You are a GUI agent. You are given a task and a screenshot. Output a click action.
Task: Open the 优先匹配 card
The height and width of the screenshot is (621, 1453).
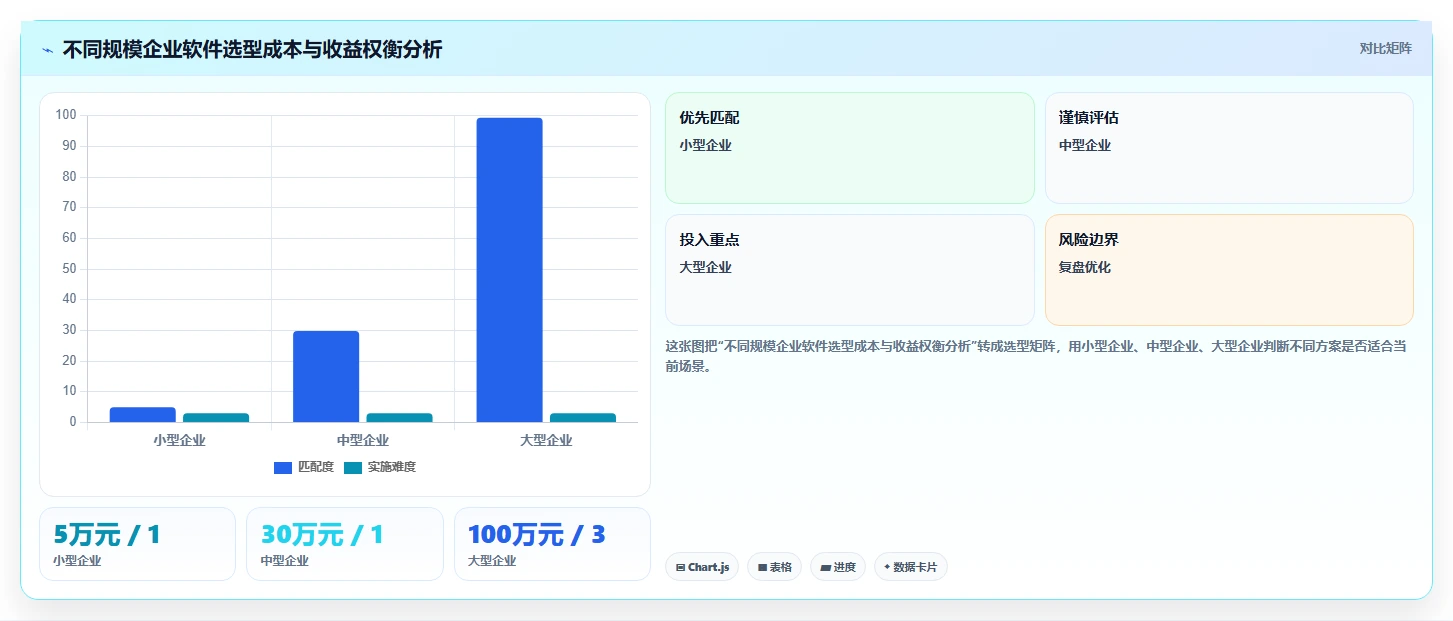850,148
